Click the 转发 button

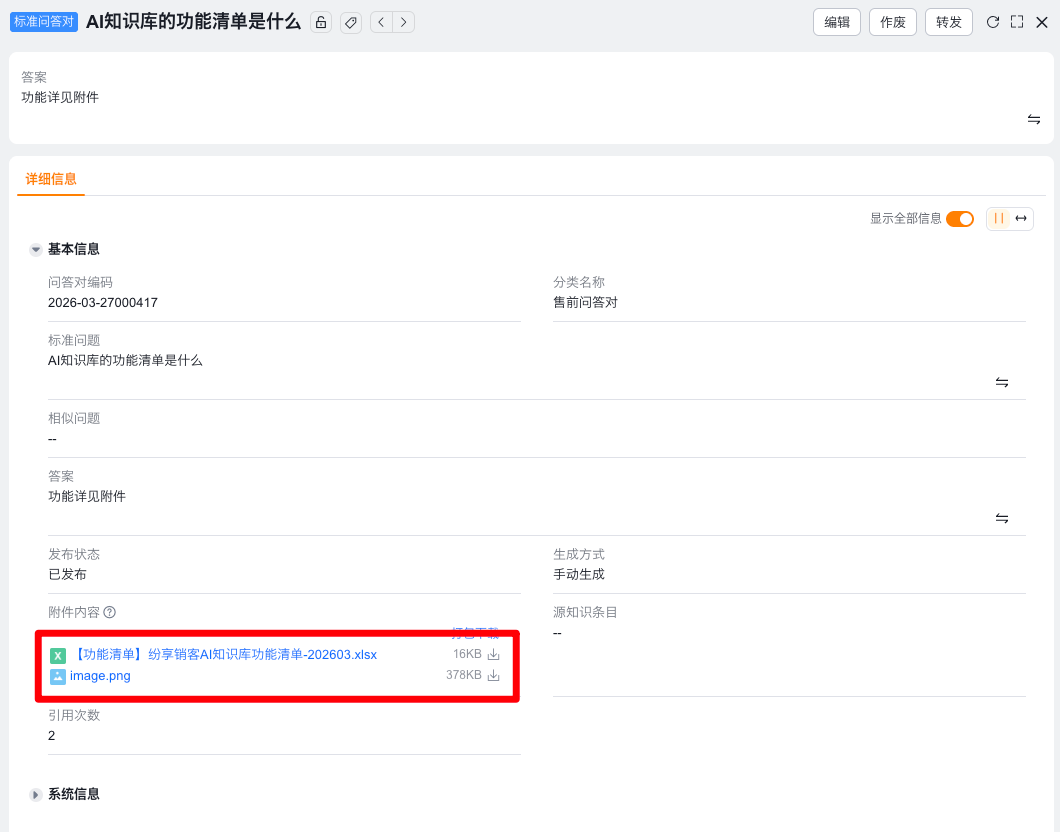coord(948,22)
